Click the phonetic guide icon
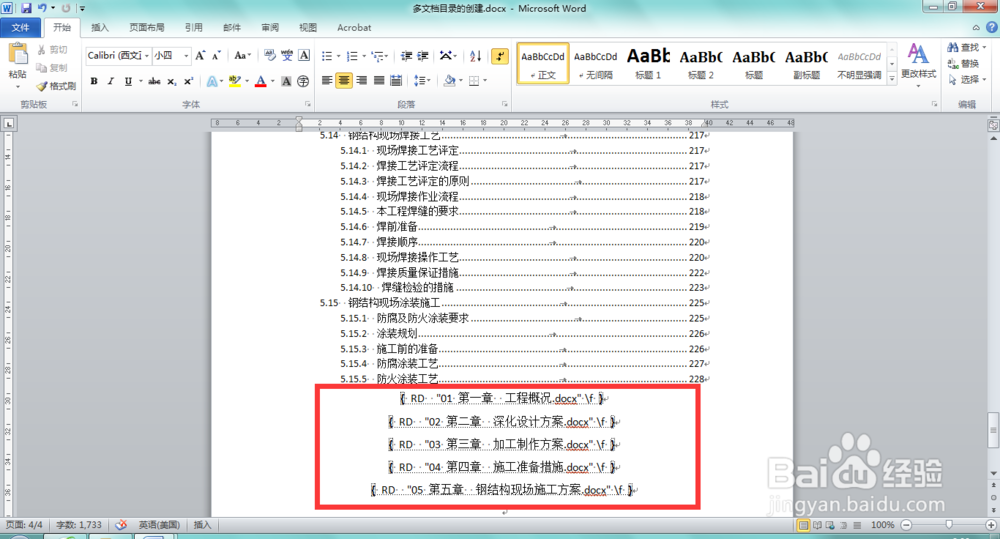The image size is (1000, 539). 287,55
